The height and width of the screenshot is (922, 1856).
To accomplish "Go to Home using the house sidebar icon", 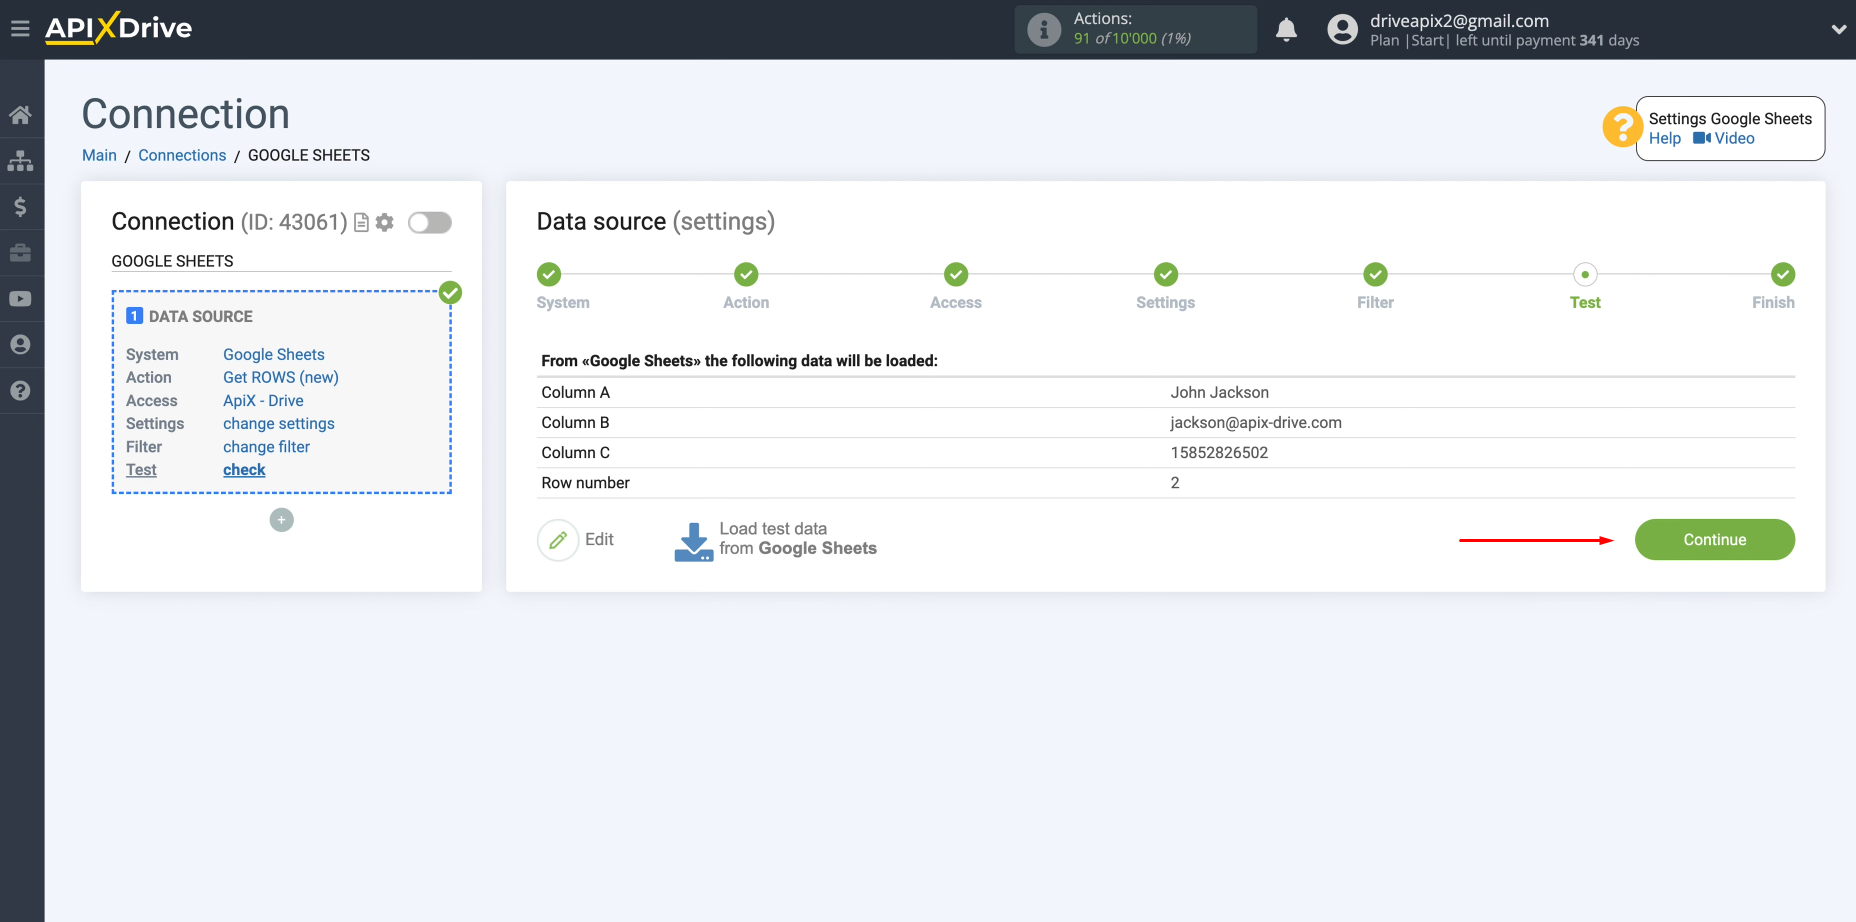I will (20, 114).
